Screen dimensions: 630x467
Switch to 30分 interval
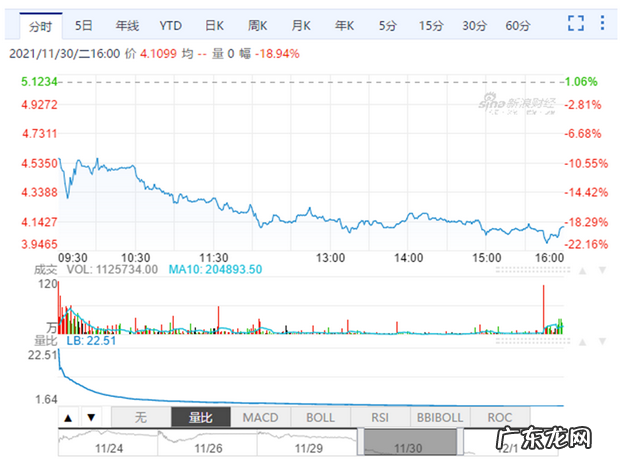click(474, 26)
